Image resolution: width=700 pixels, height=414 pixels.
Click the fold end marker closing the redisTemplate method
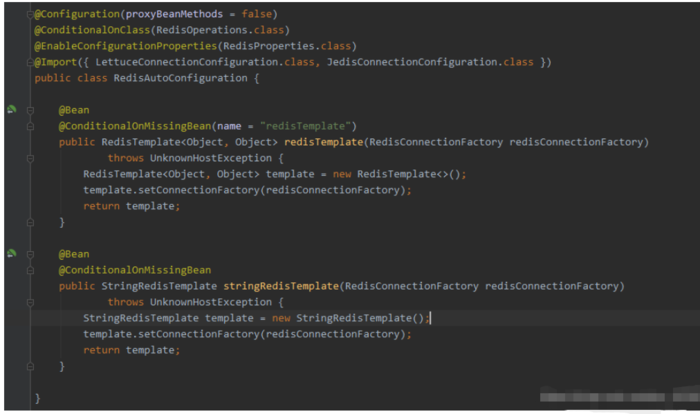click(x=30, y=222)
